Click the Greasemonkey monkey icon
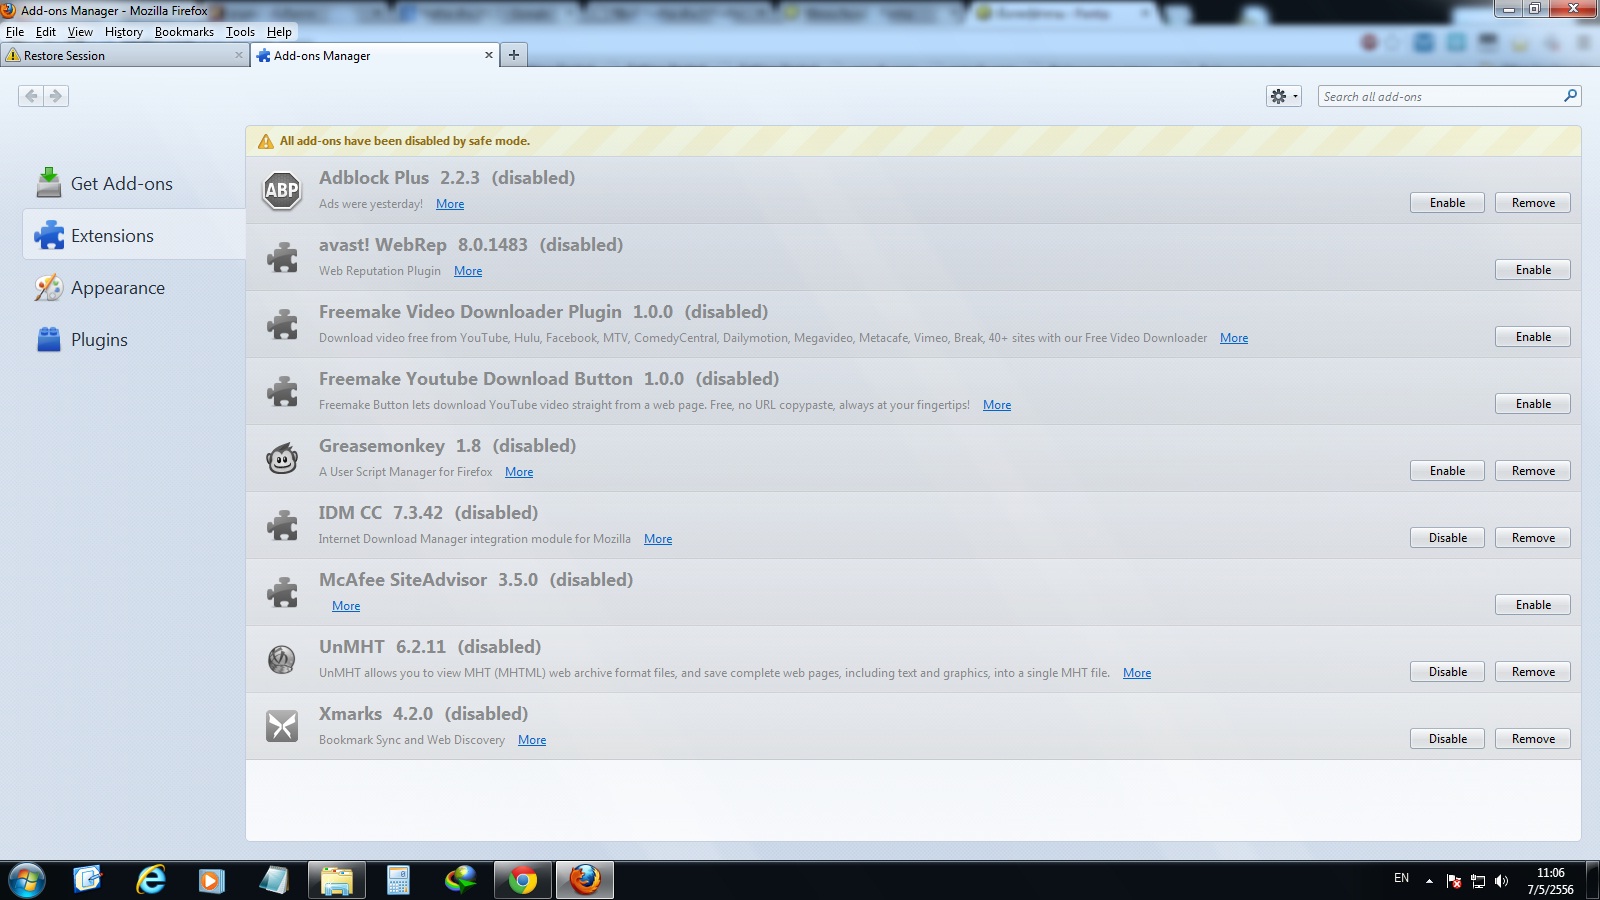The height and width of the screenshot is (900, 1600). click(282, 458)
